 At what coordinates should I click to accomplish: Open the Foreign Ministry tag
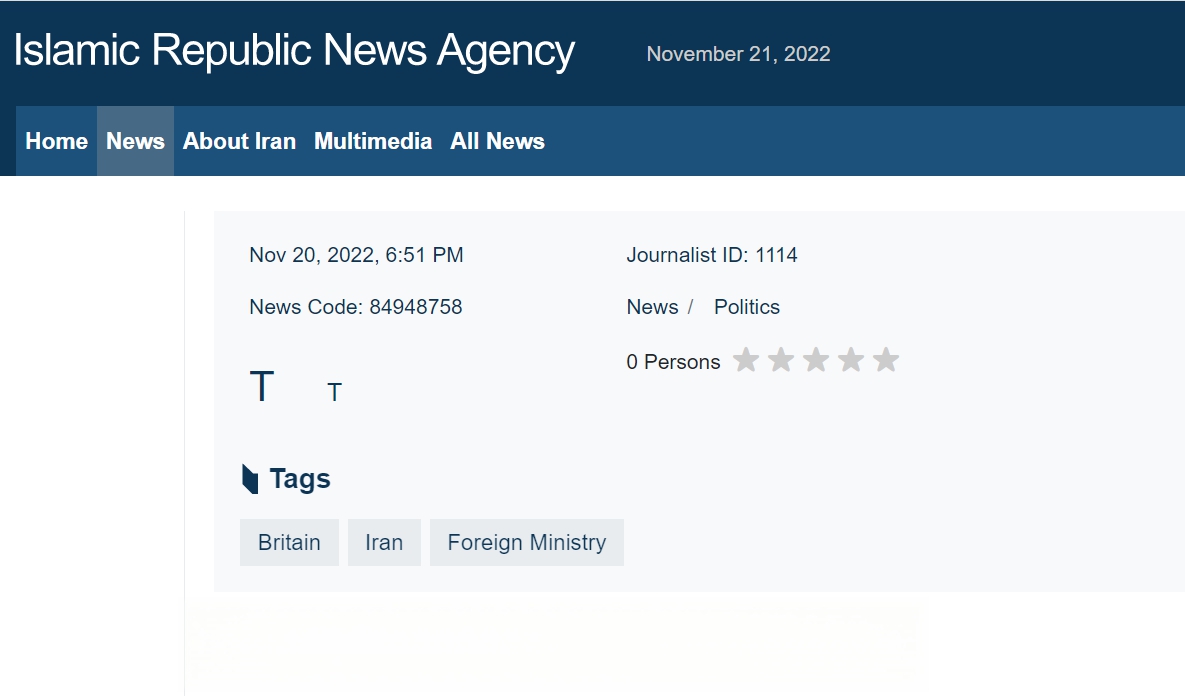coord(527,543)
